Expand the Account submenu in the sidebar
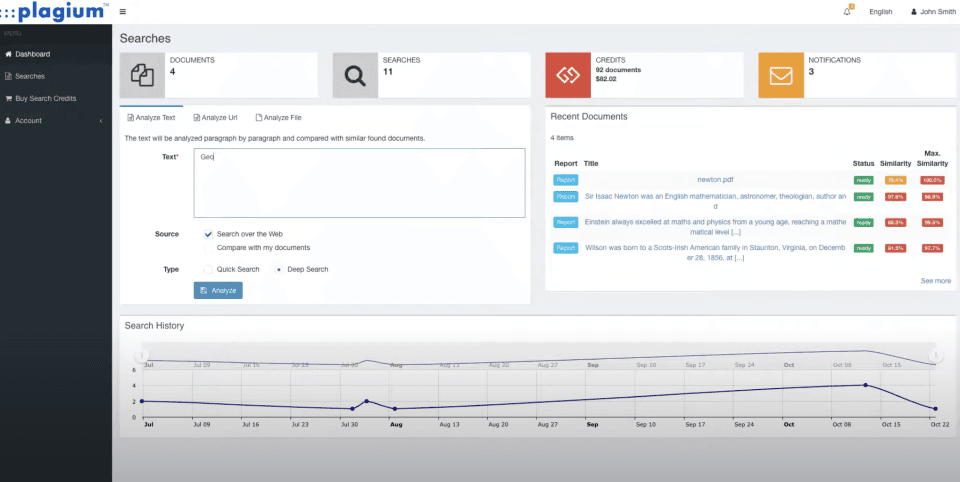This screenshot has height=482, width=960. [56, 121]
